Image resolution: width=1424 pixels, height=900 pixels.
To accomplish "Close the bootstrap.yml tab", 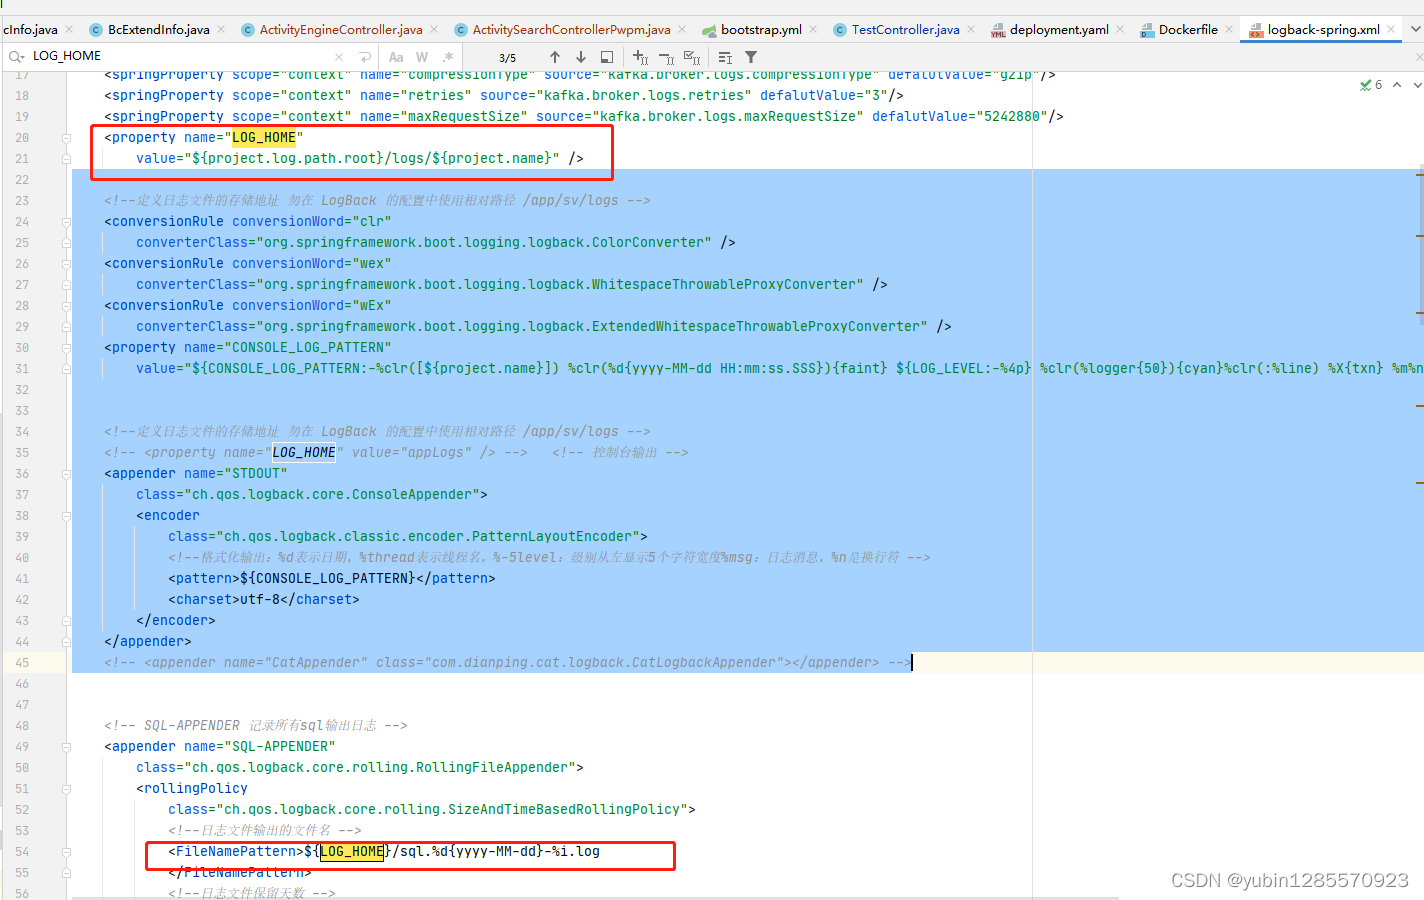I will 813,29.
